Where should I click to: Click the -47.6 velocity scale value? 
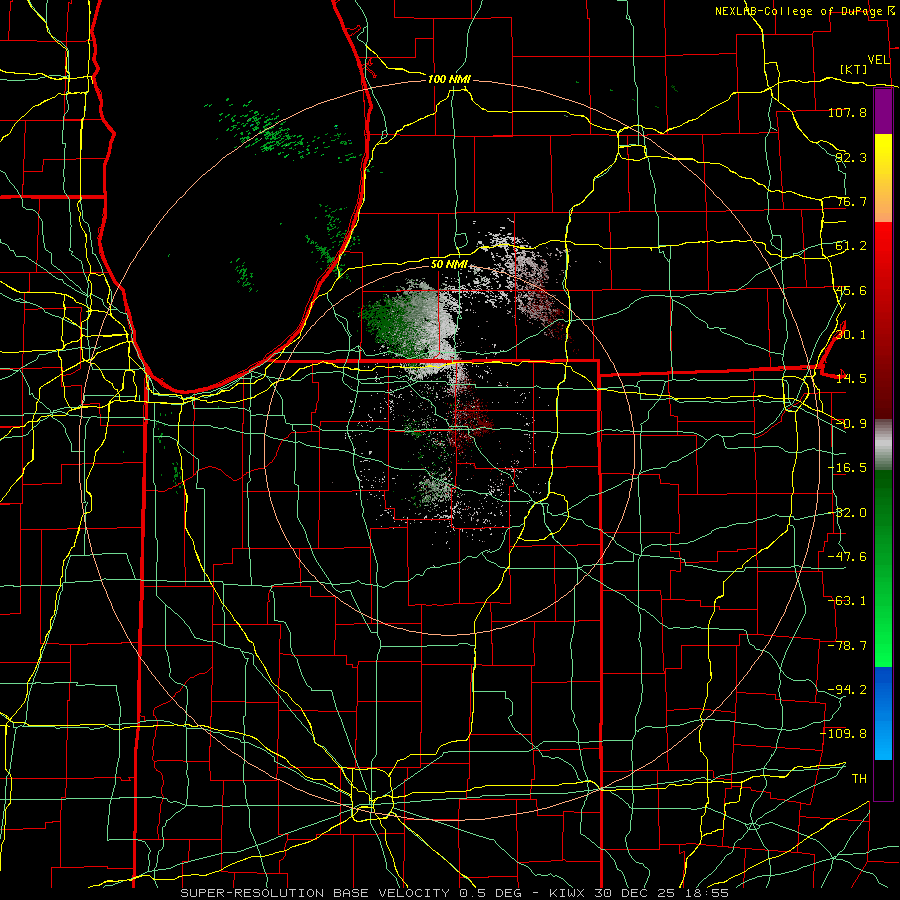point(847,557)
